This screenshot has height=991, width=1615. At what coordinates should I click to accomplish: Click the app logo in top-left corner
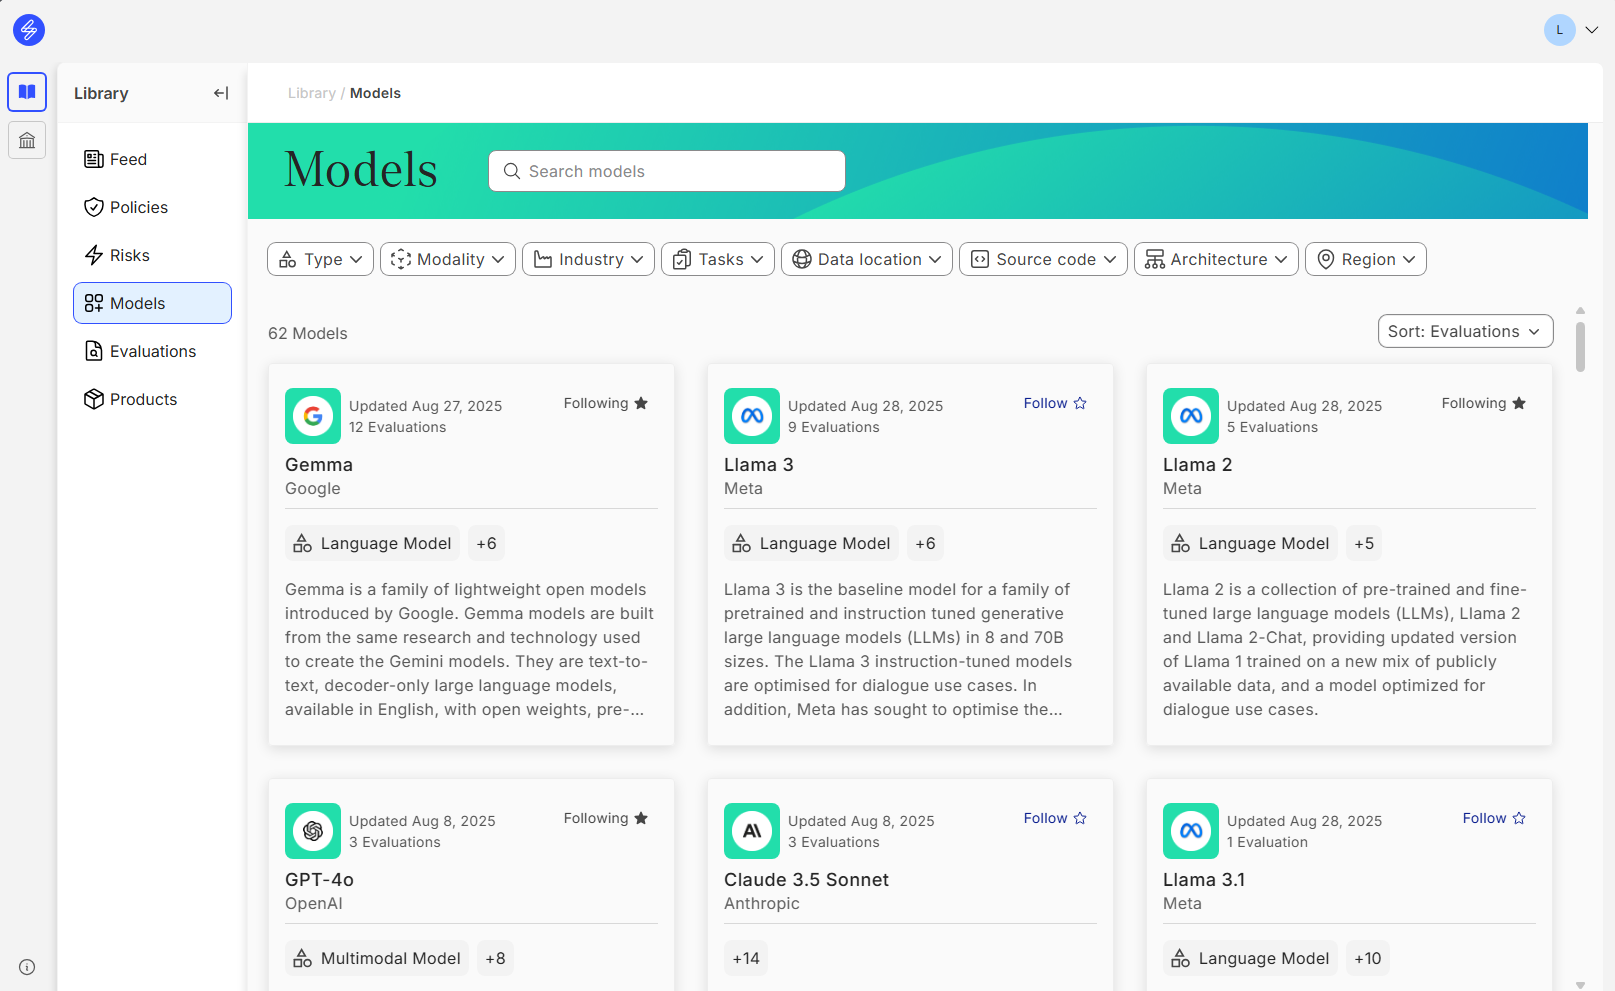(29, 30)
